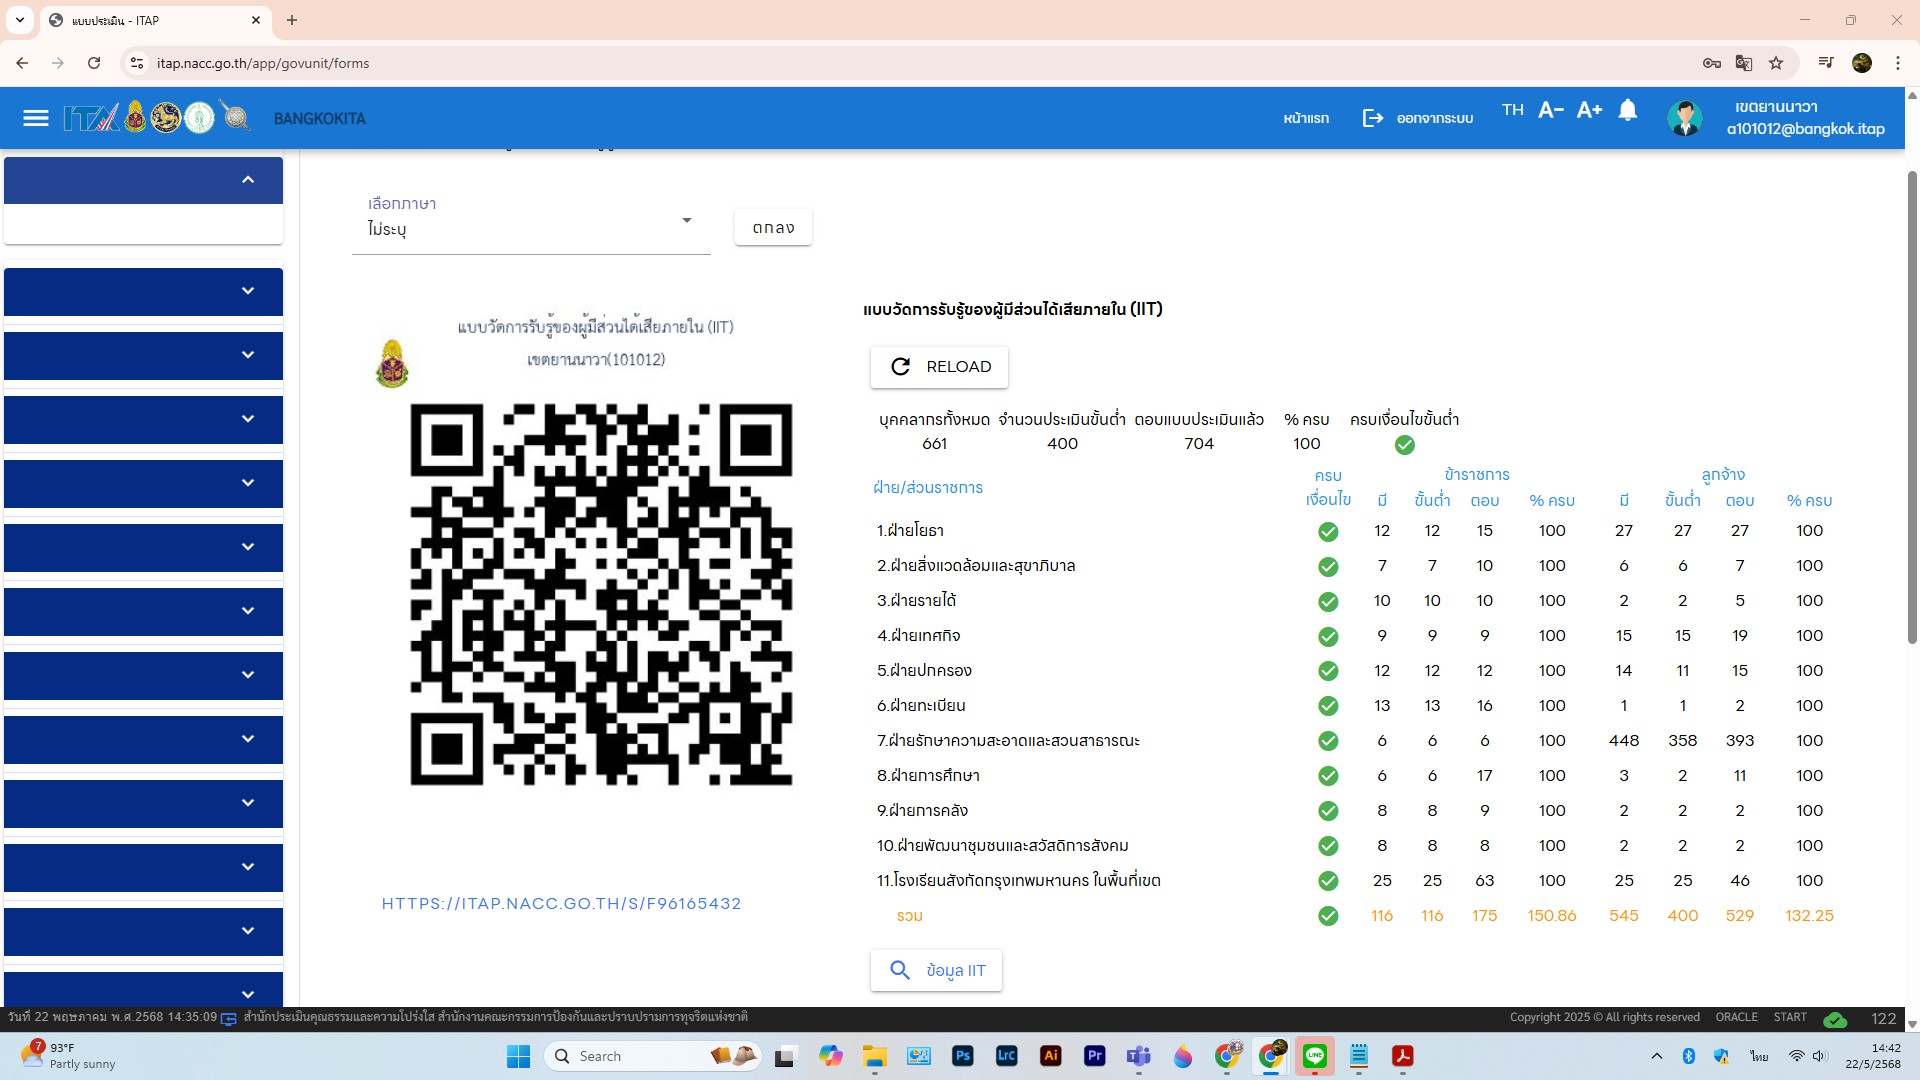Open Google Translate icon in address bar
Screen dimensions: 1920x1080
pos(1744,63)
